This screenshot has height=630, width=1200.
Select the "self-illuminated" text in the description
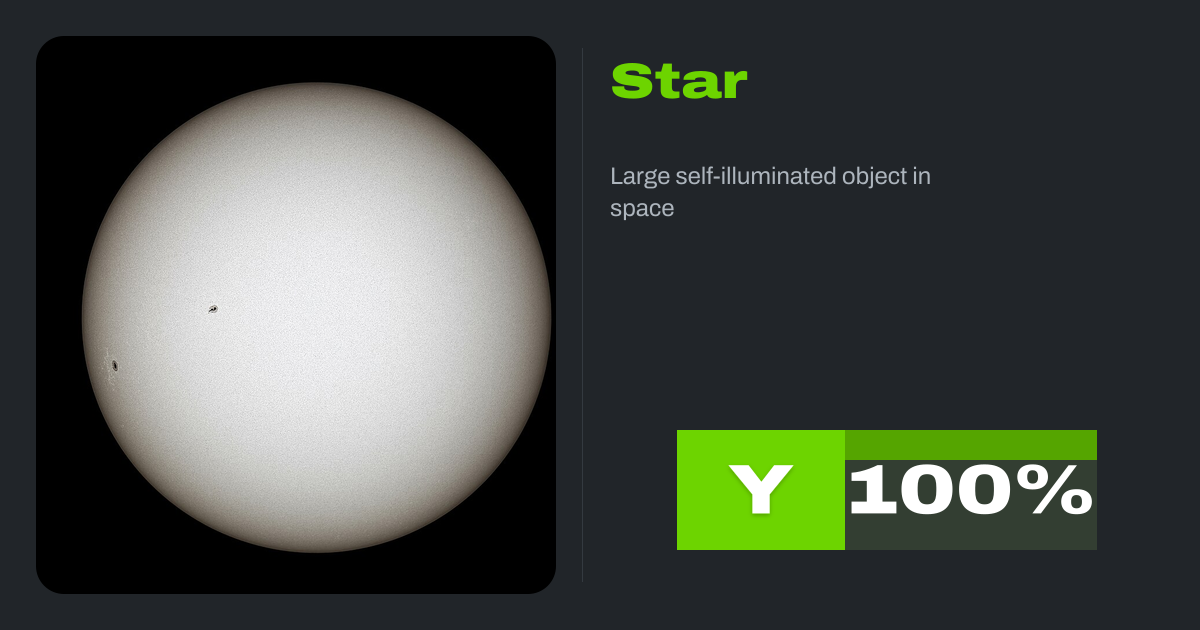coord(752,177)
